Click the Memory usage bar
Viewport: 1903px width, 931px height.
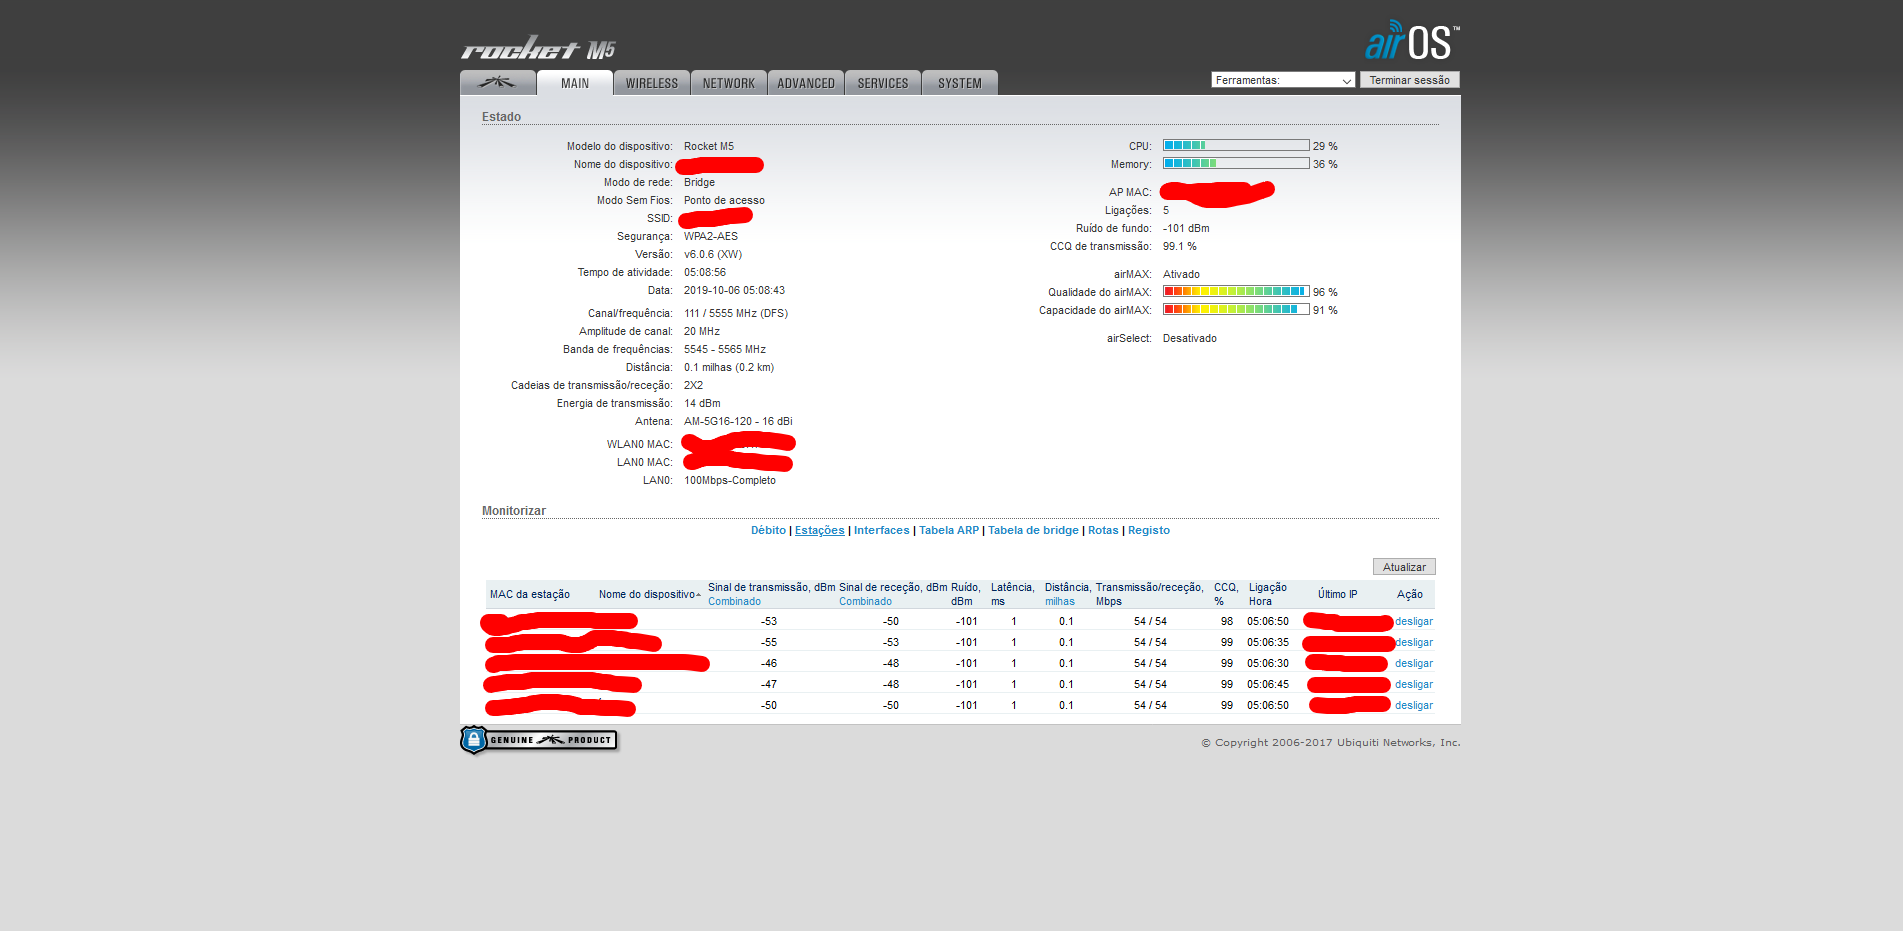1236,164
